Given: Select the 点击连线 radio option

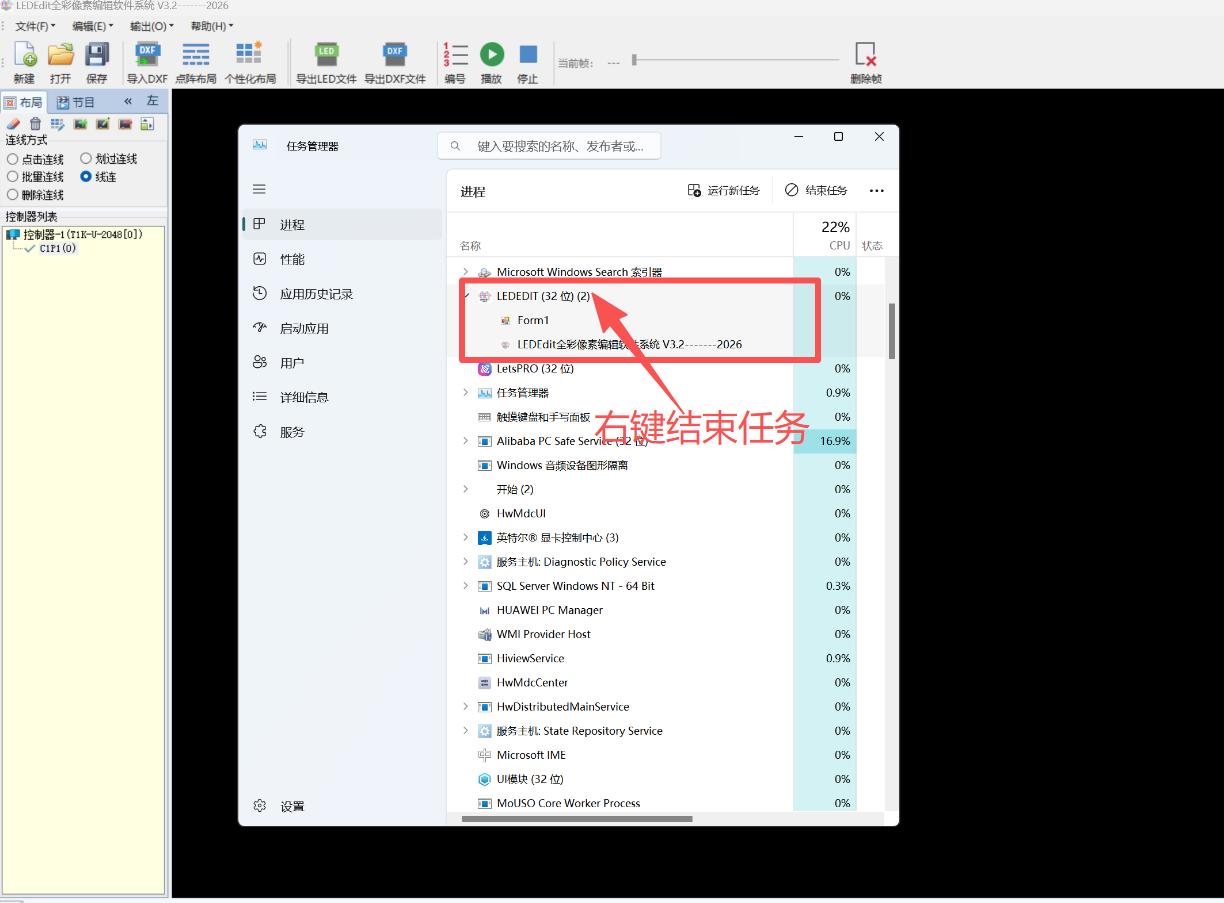Looking at the screenshot, I should click(10, 158).
